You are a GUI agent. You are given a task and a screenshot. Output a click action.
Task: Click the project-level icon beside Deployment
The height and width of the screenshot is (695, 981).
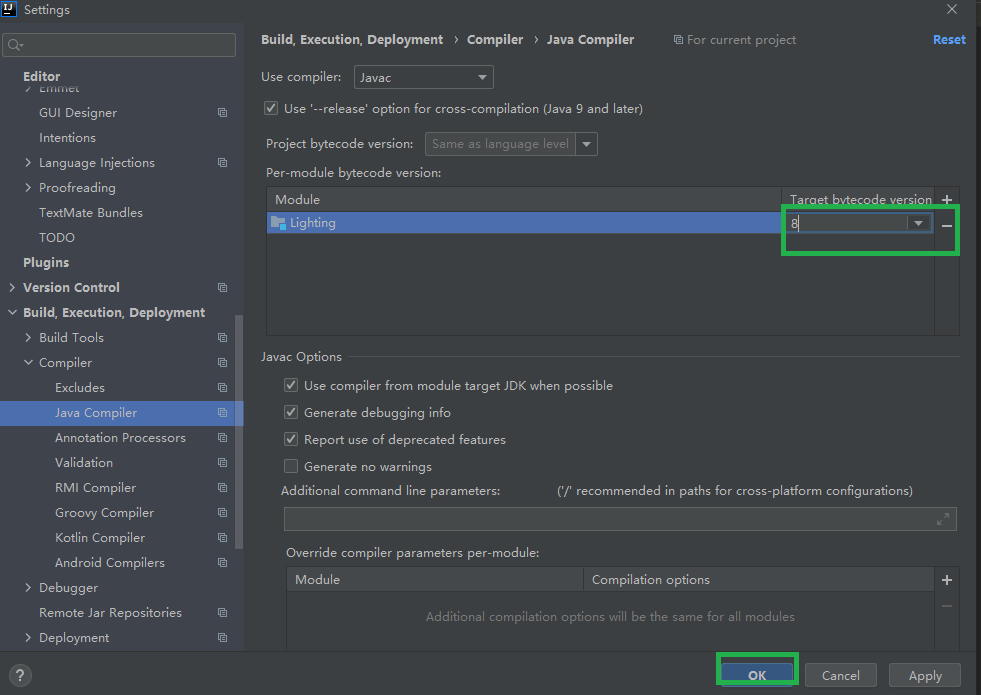[222, 638]
